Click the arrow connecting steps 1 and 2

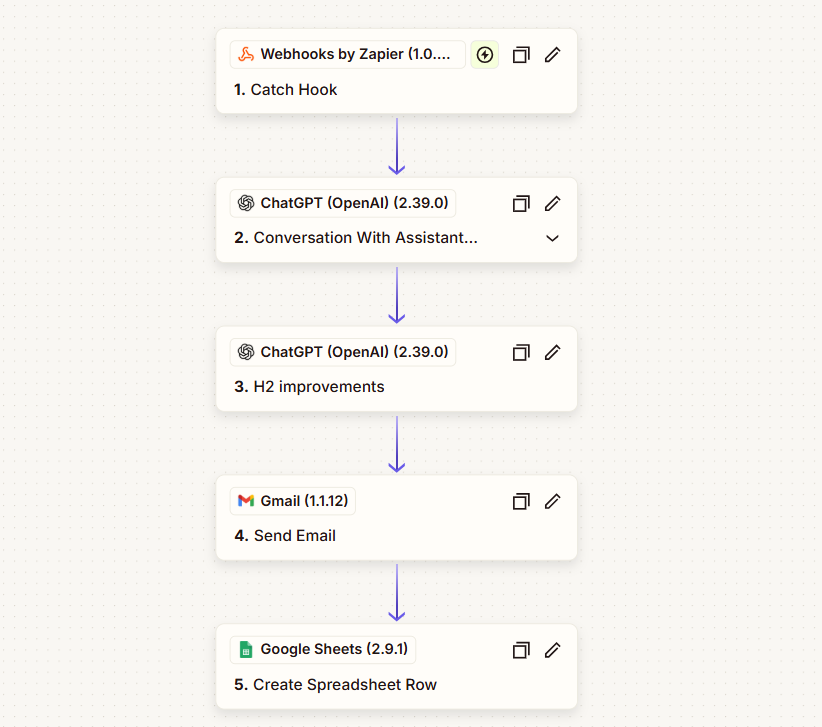(397, 146)
